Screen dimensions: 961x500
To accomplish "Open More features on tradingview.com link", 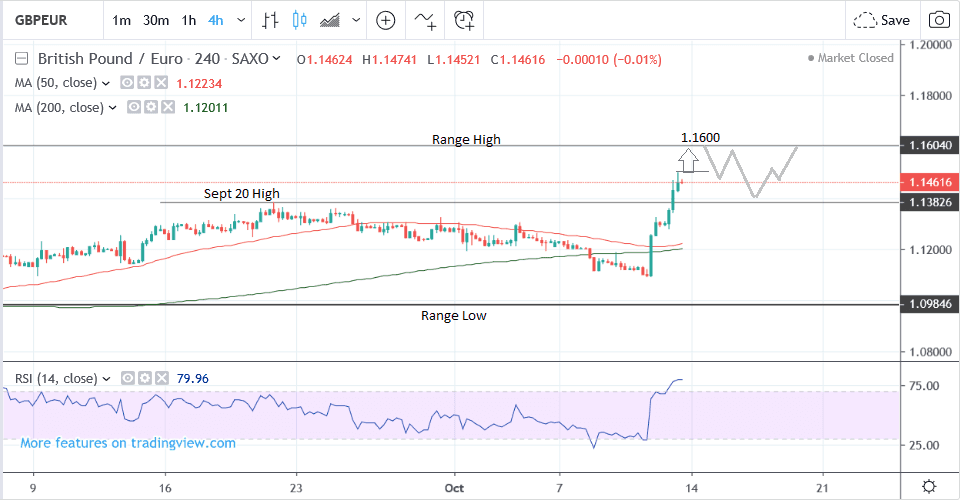I will [x=128, y=443].
